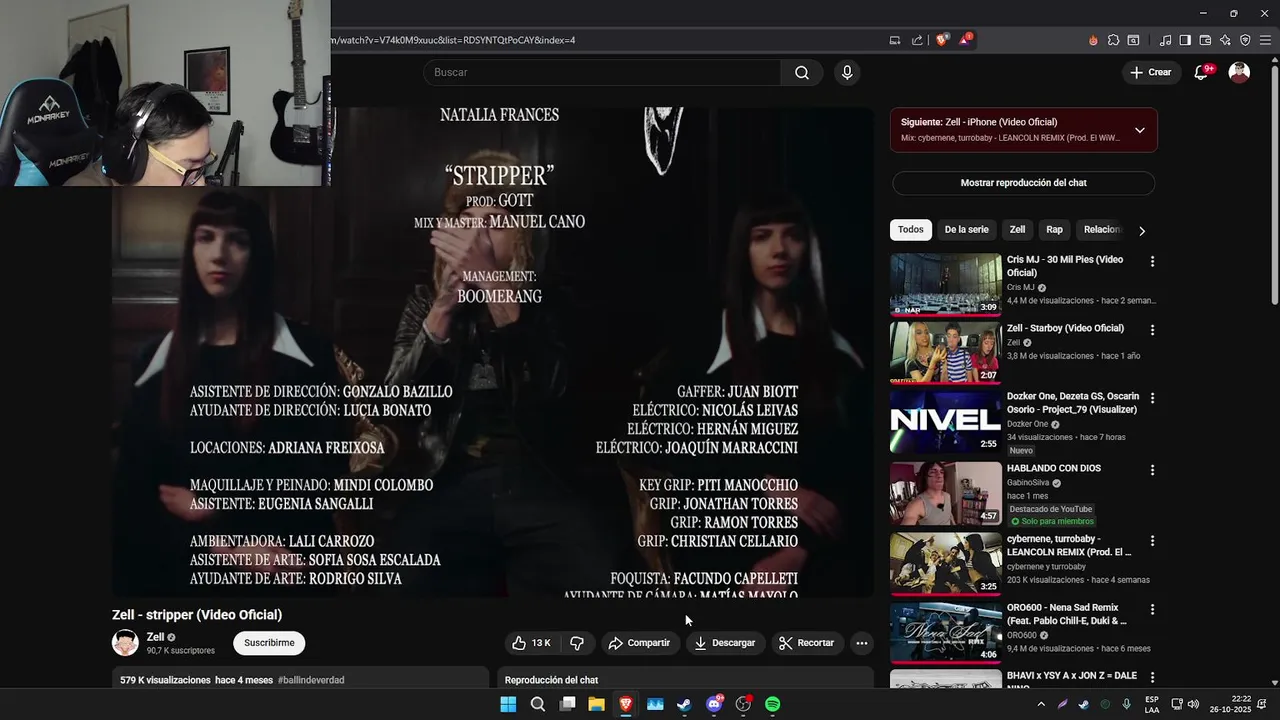1280x720 pixels.
Task: Open options menu for HABLANDO CON DIOS video
Action: 1152,470
